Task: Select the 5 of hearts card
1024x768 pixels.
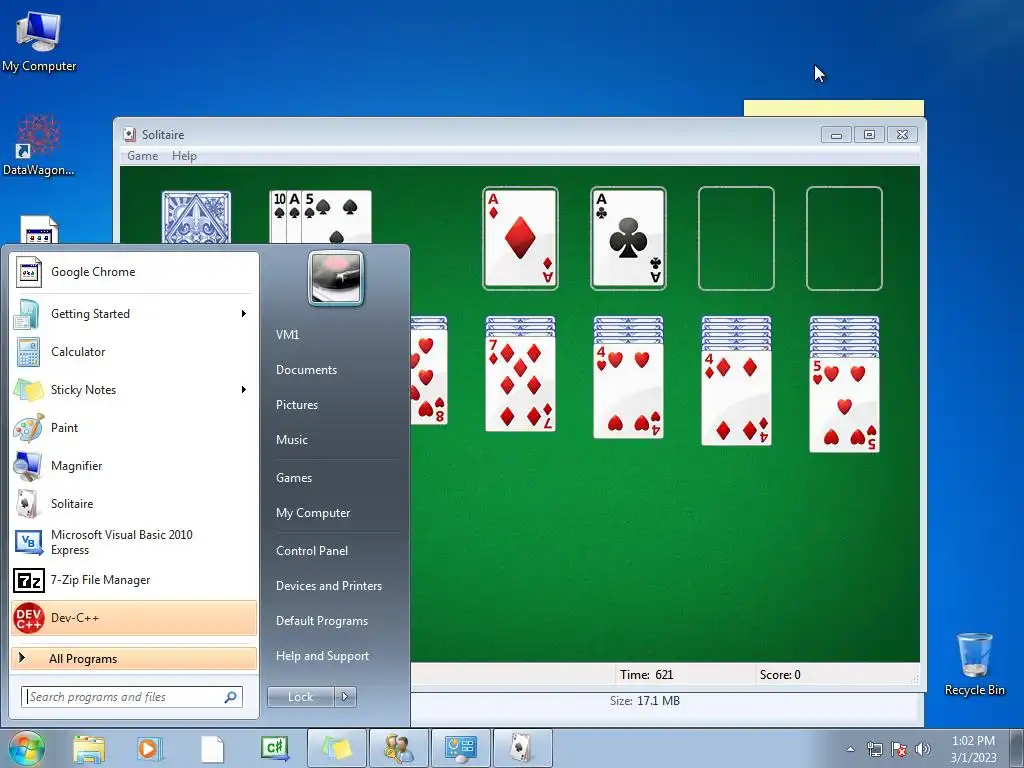Action: 844,405
